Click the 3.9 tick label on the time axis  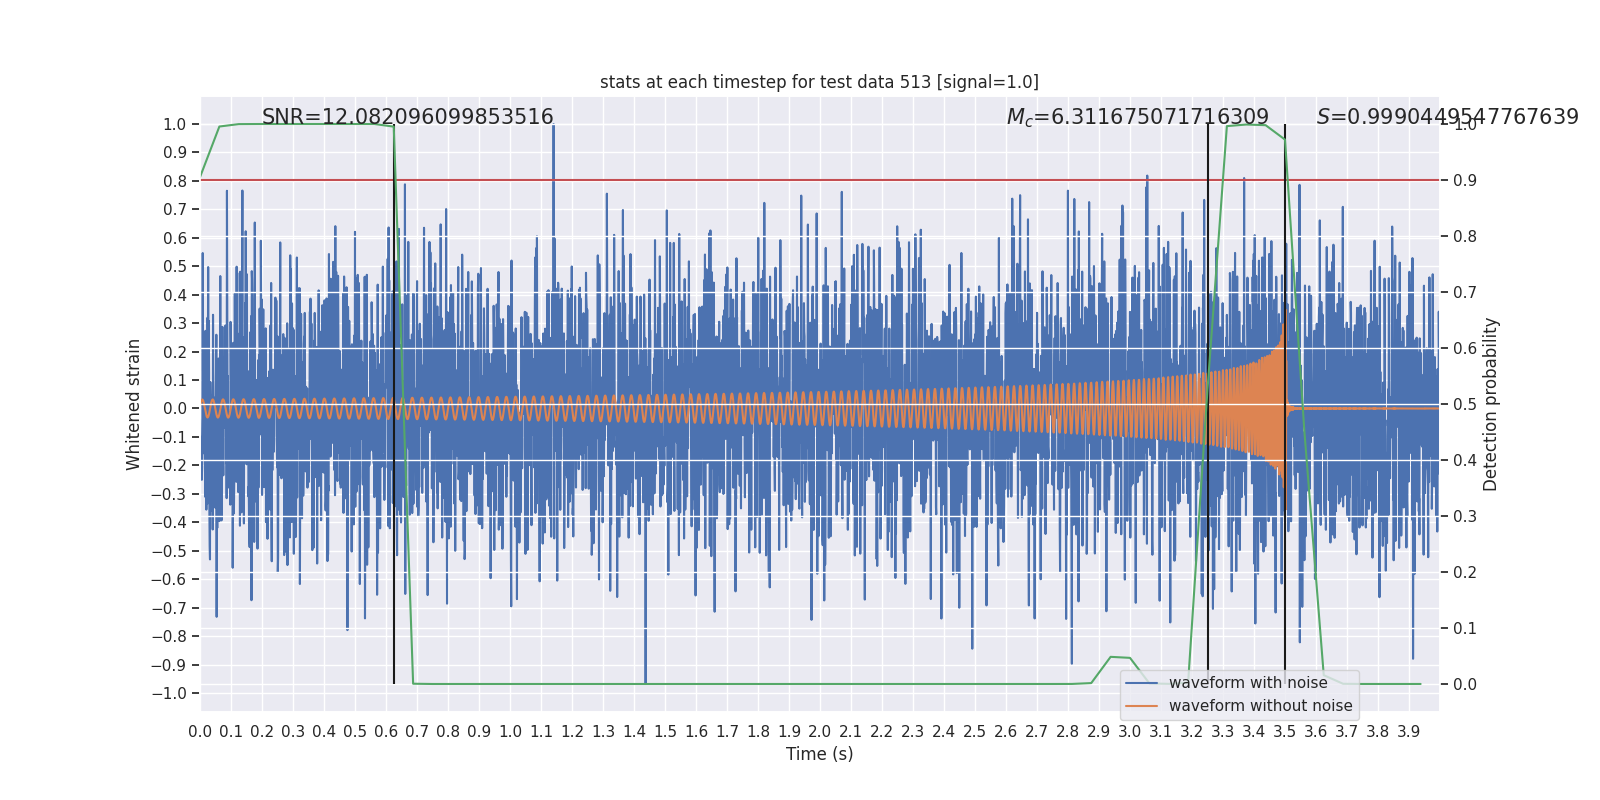1409,732
